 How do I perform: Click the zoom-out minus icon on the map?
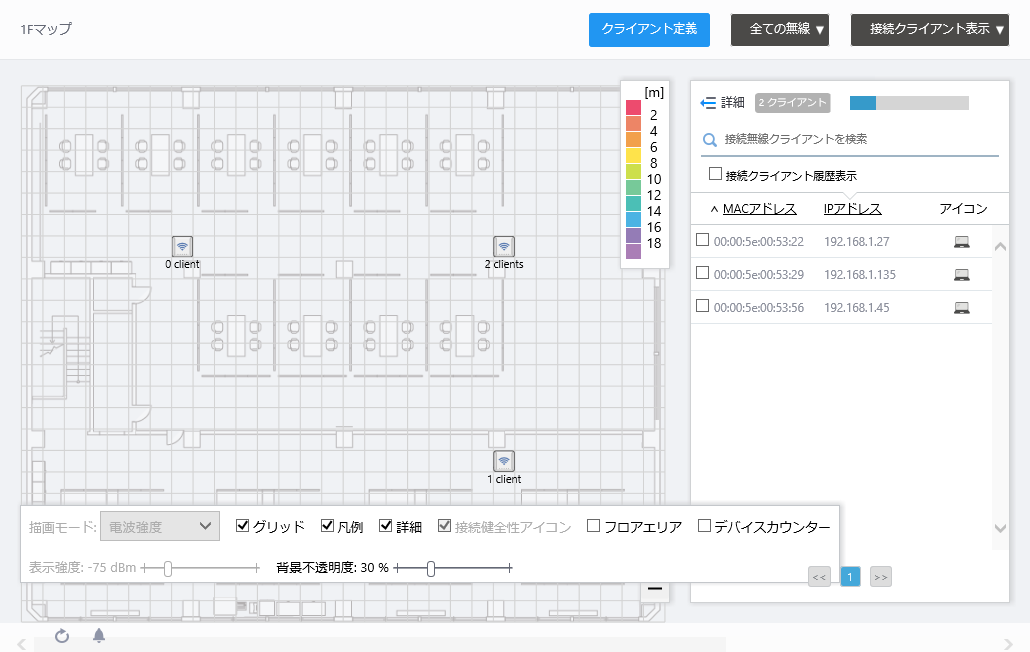pyautogui.click(x=655, y=590)
